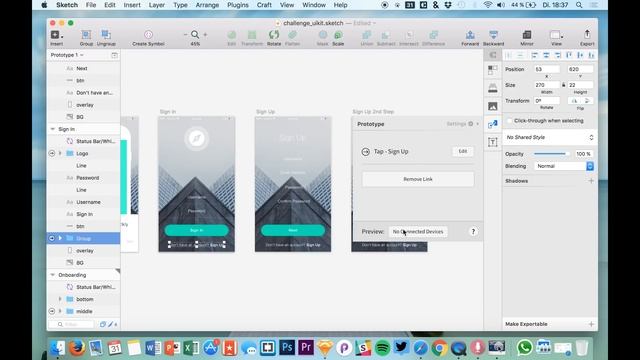640x360 pixels.
Task: Open the Craft stock/library panel icon
Action: [493, 88]
